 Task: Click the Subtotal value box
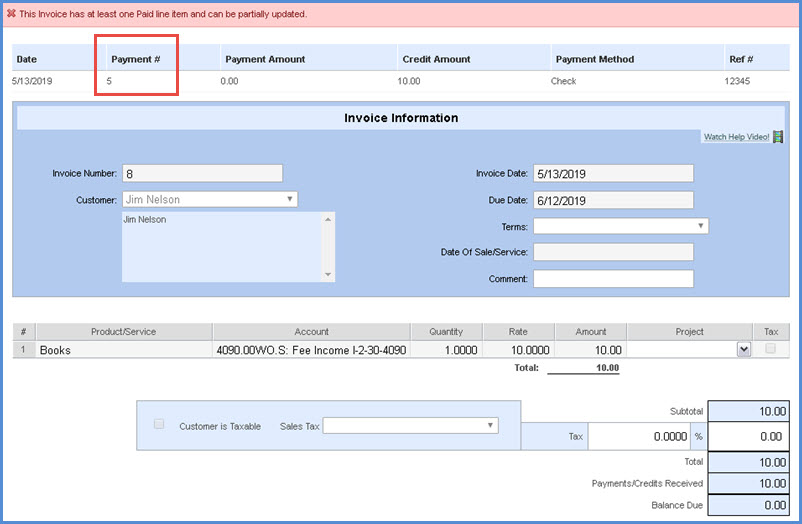pos(749,411)
